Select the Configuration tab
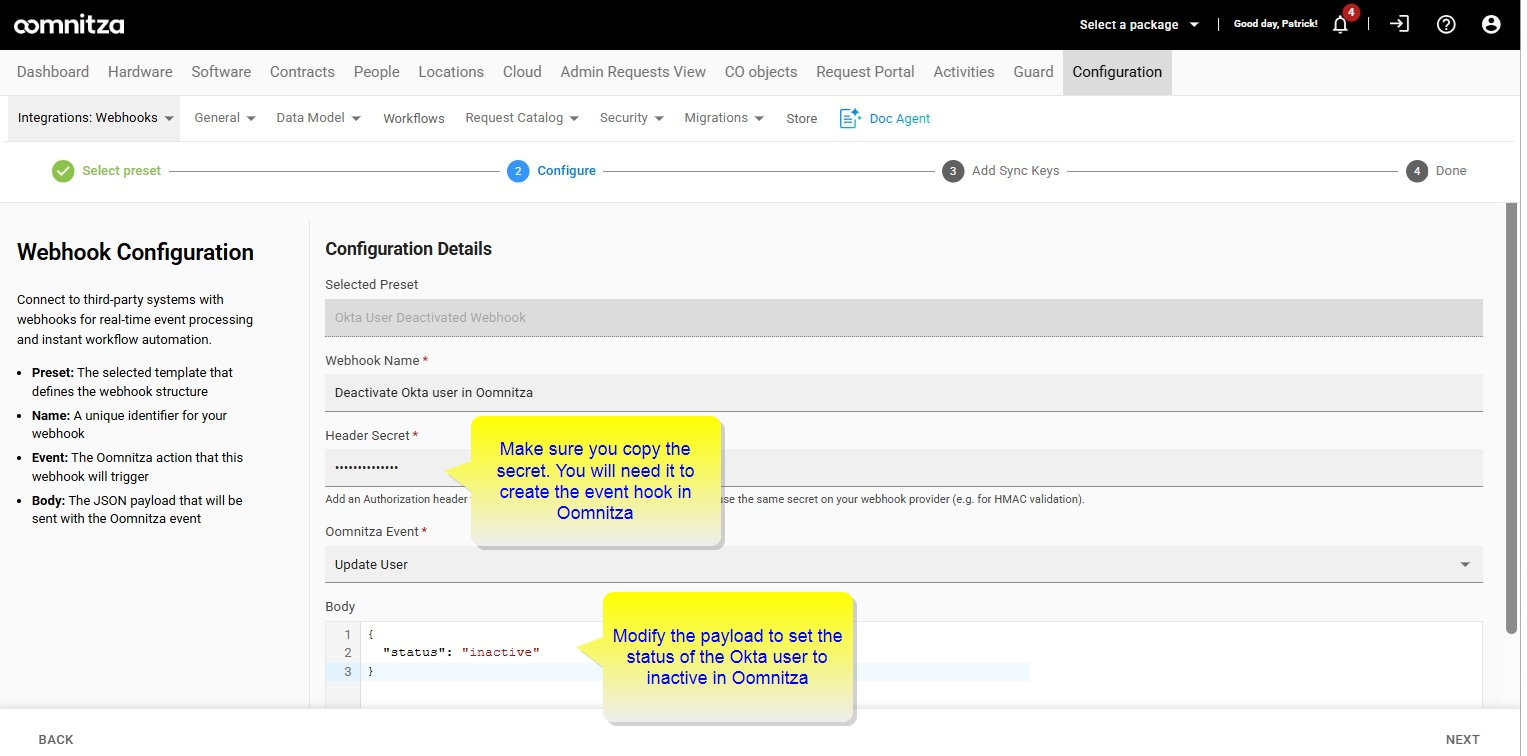 (1117, 72)
